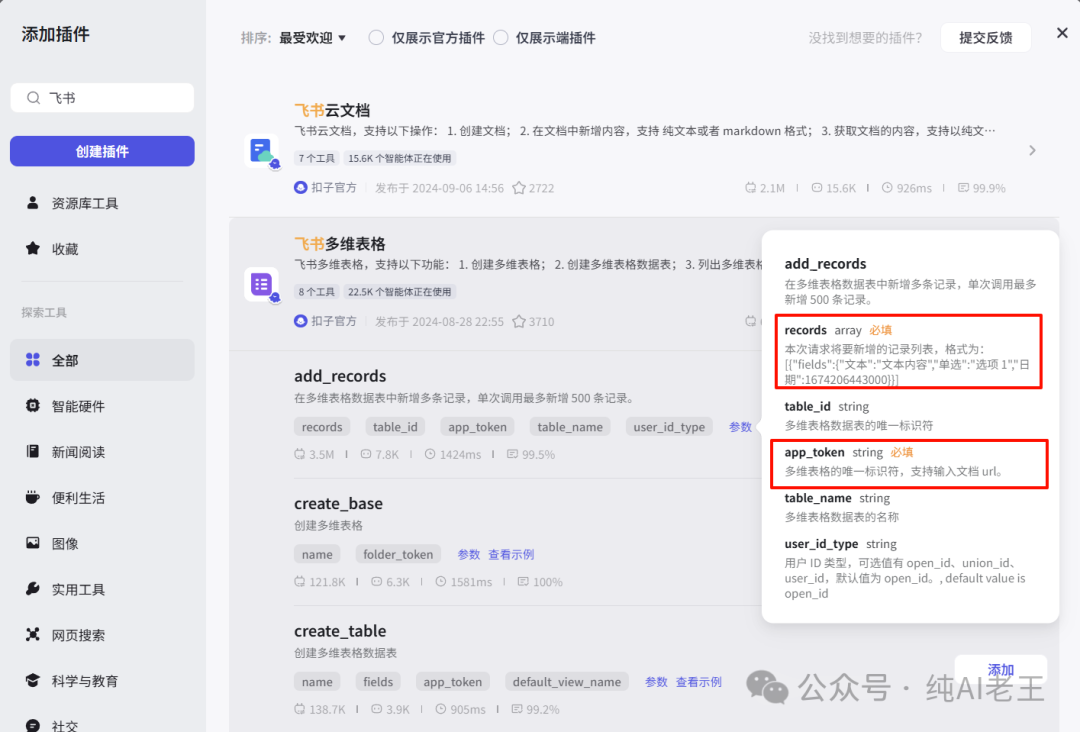Open 收藏 favorites in the sidebar
The width and height of the screenshot is (1080, 732).
point(102,249)
